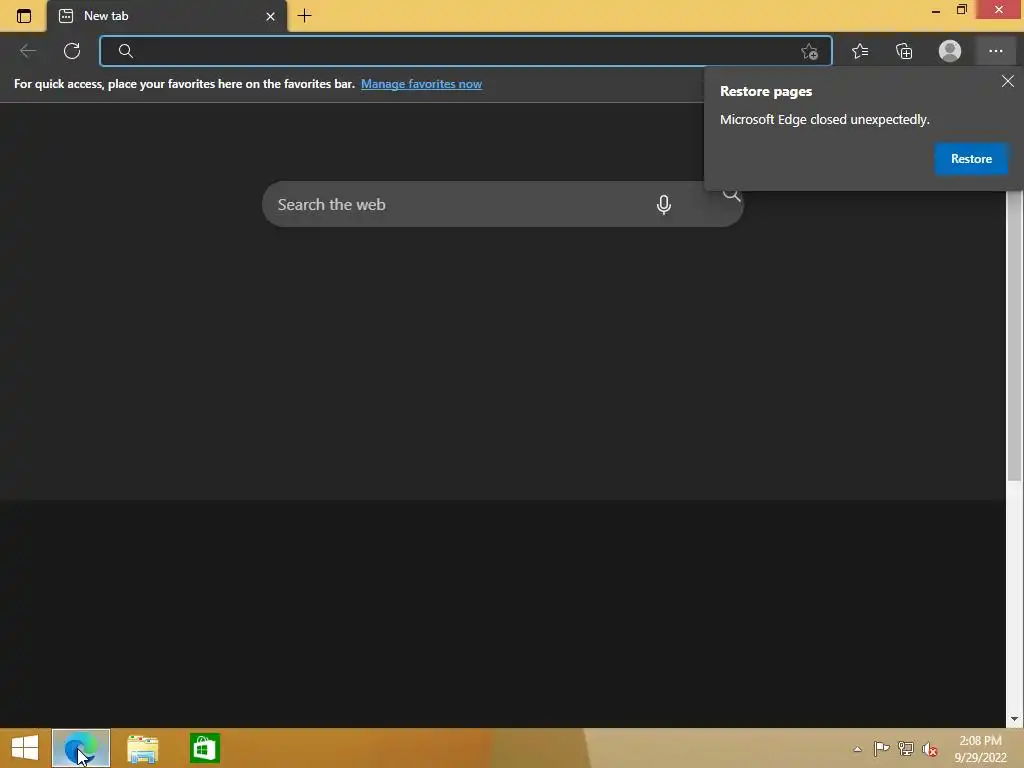Click the Restore button
1024x768 pixels.
click(971, 159)
